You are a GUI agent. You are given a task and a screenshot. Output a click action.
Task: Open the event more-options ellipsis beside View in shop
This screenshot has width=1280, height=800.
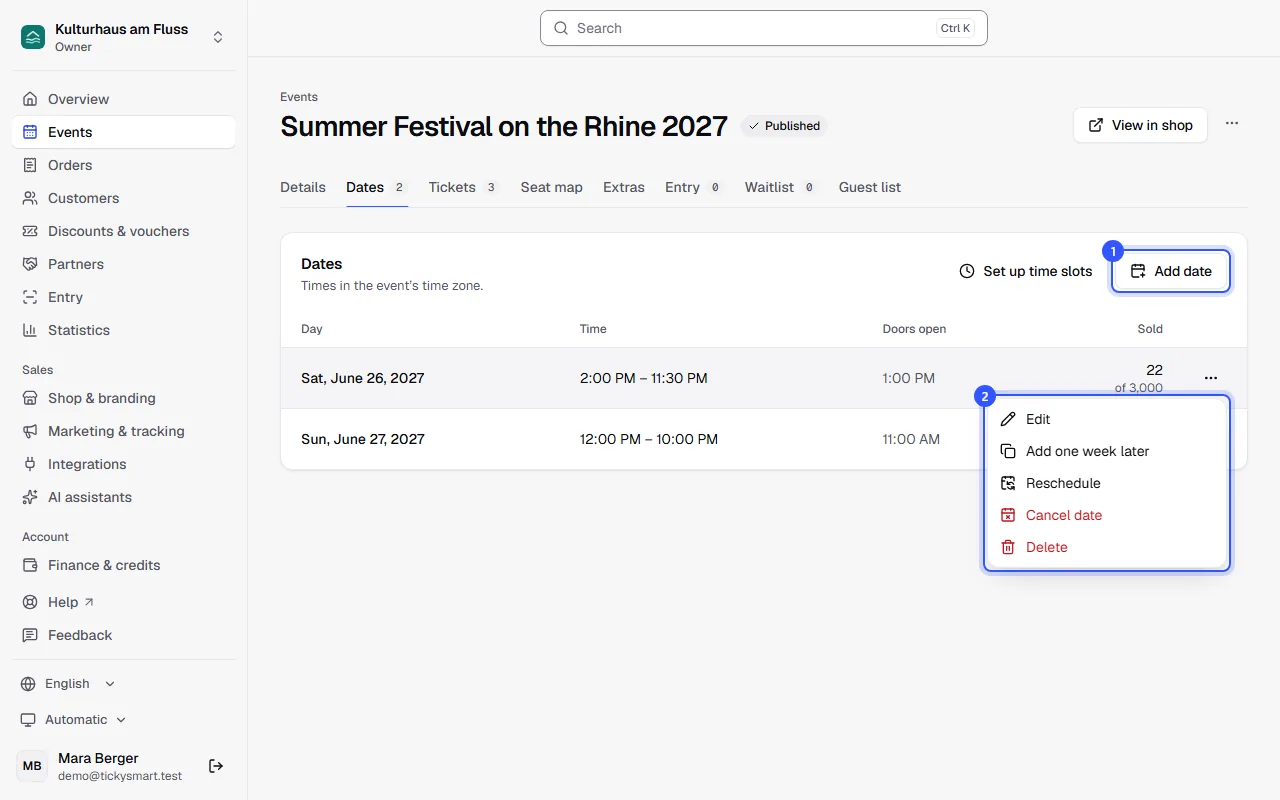pyautogui.click(x=1232, y=124)
